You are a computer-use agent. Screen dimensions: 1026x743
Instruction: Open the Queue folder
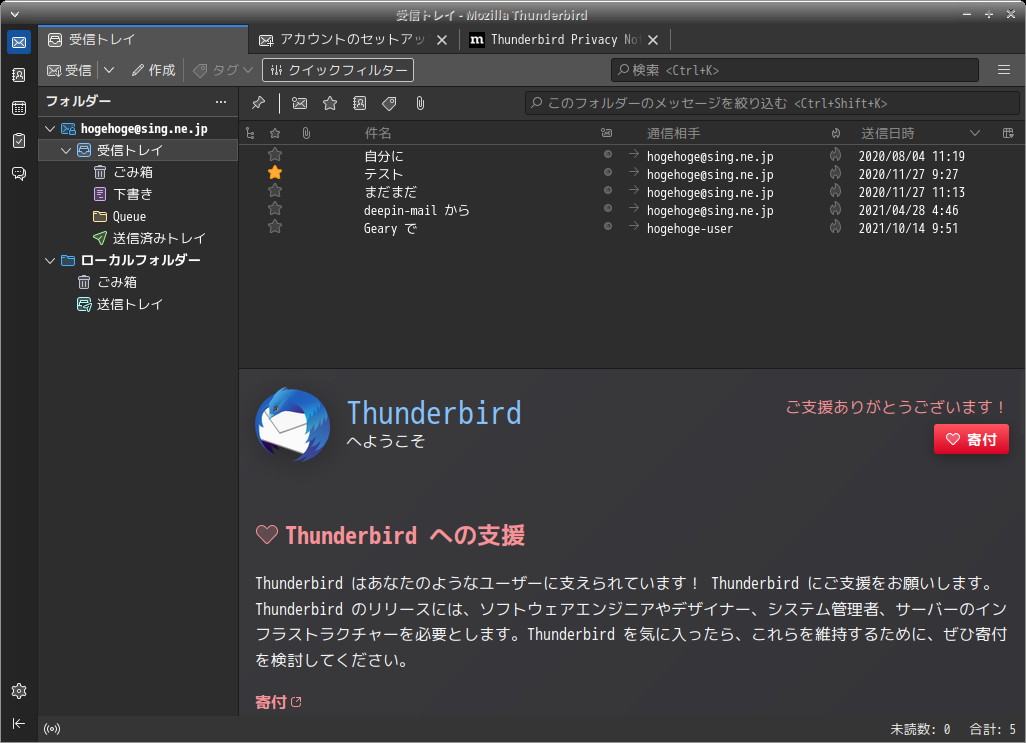point(120,216)
